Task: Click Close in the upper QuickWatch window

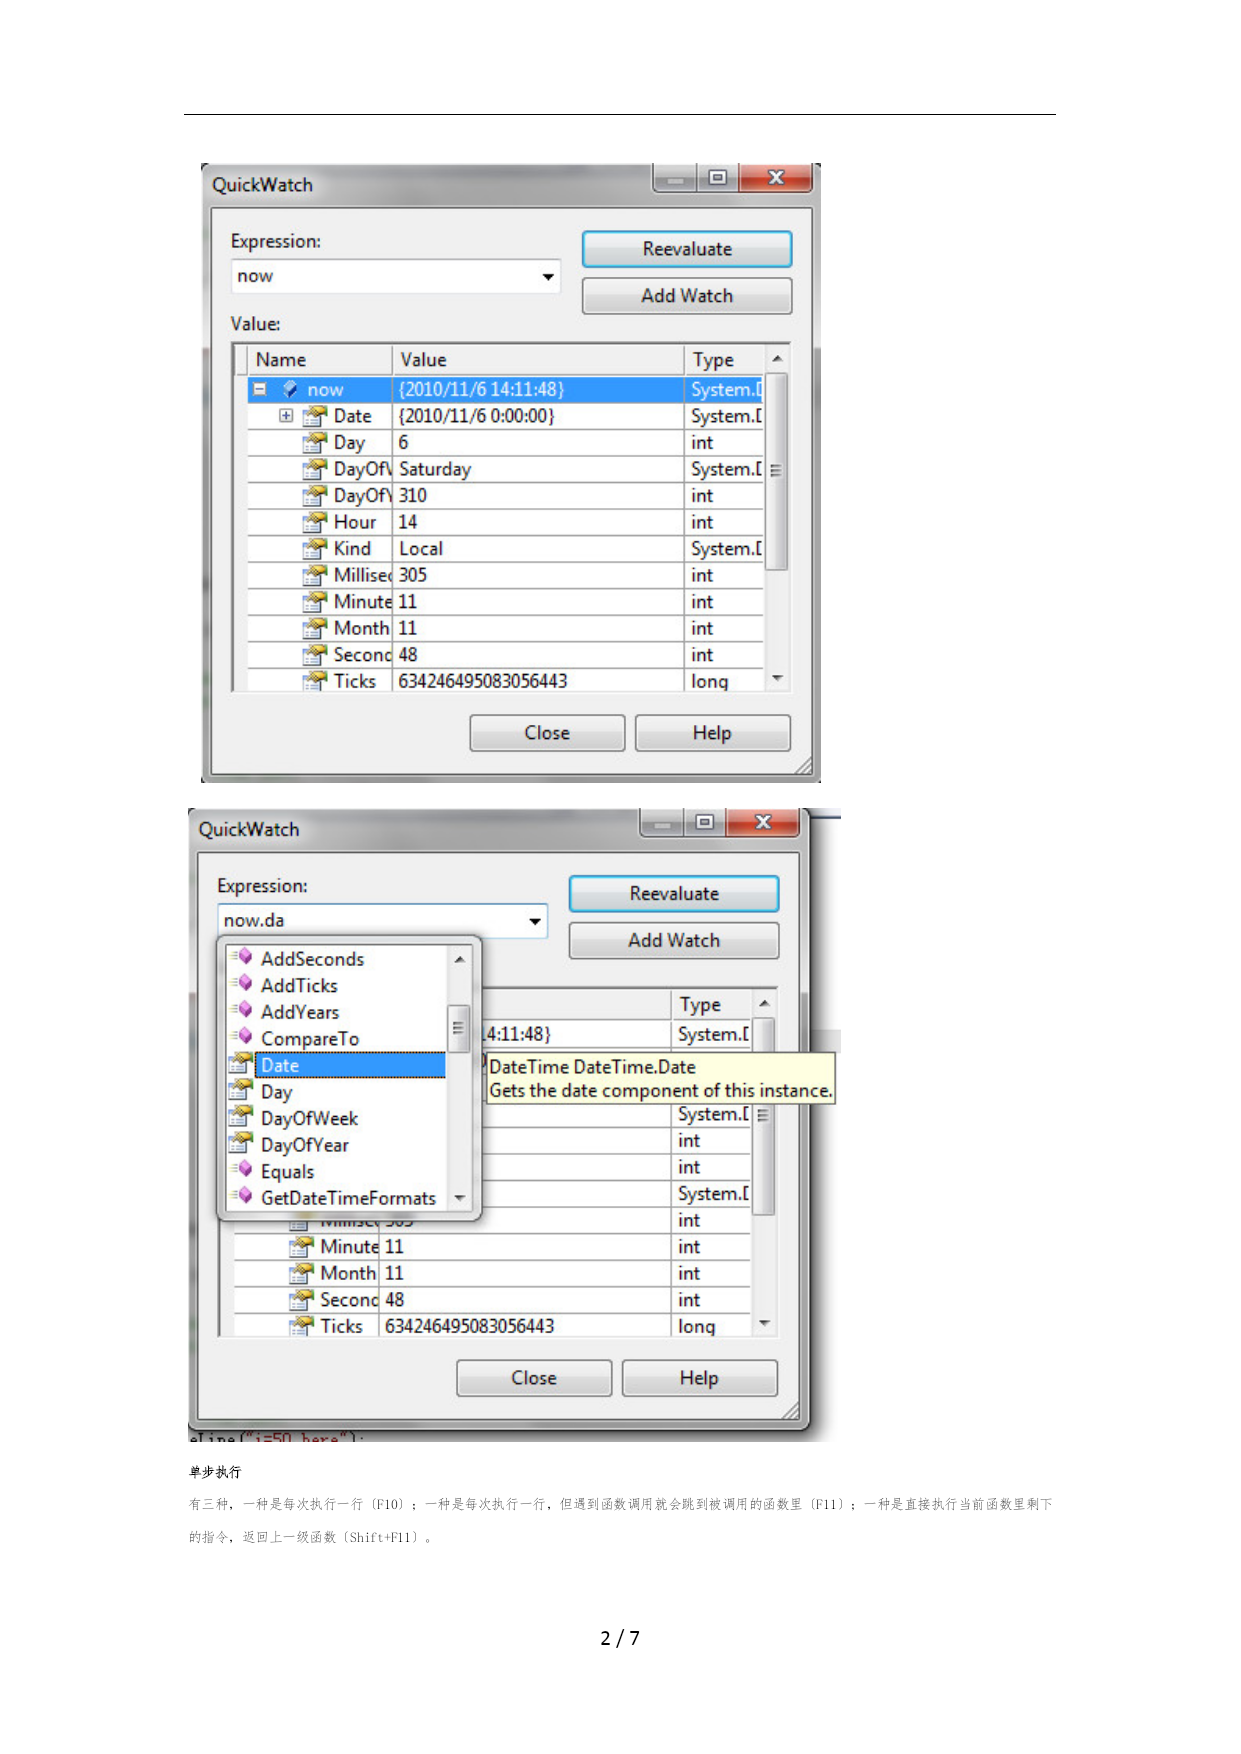Action: click(547, 733)
